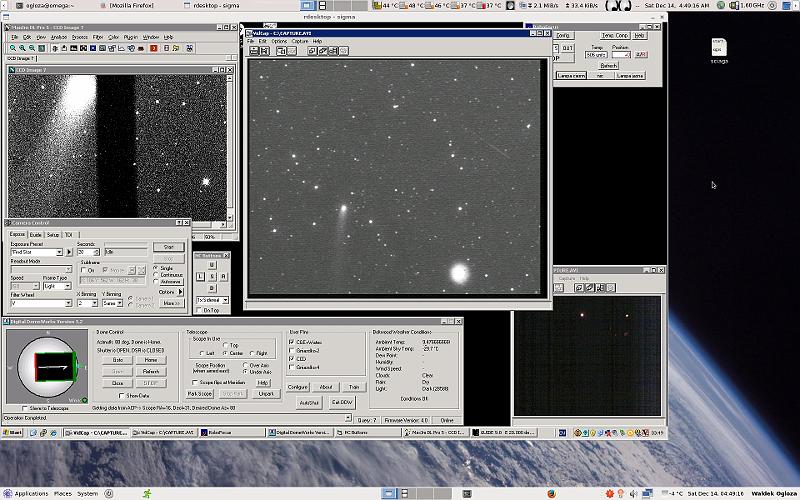Click the help question mark in Camera Control title bar
Screen dimensions: 800x500
(178, 223)
